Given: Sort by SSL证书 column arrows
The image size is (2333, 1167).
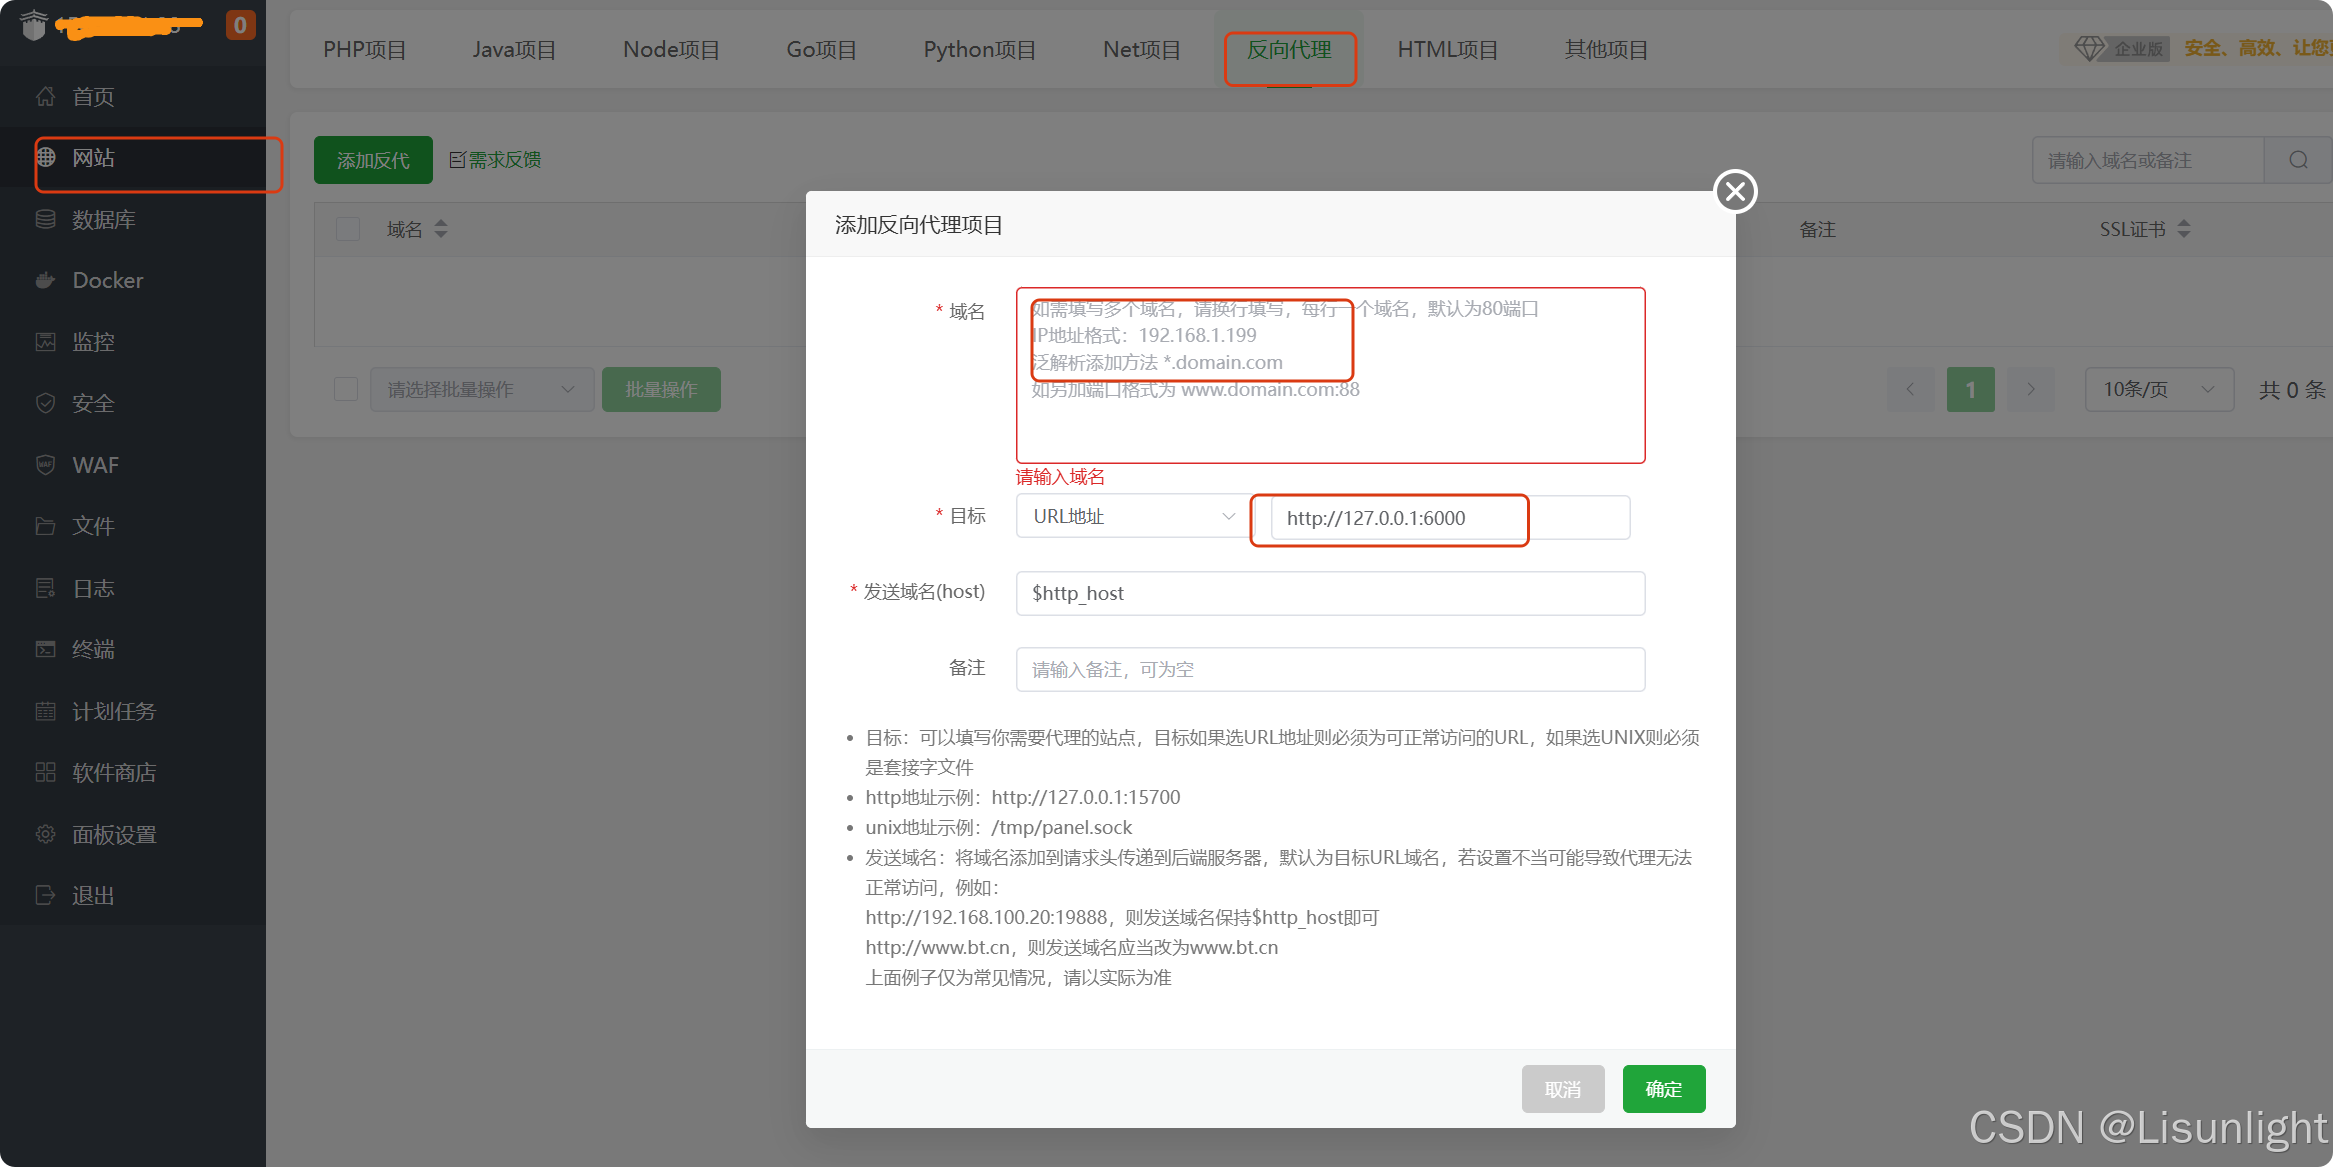Looking at the screenshot, I should 2184,229.
